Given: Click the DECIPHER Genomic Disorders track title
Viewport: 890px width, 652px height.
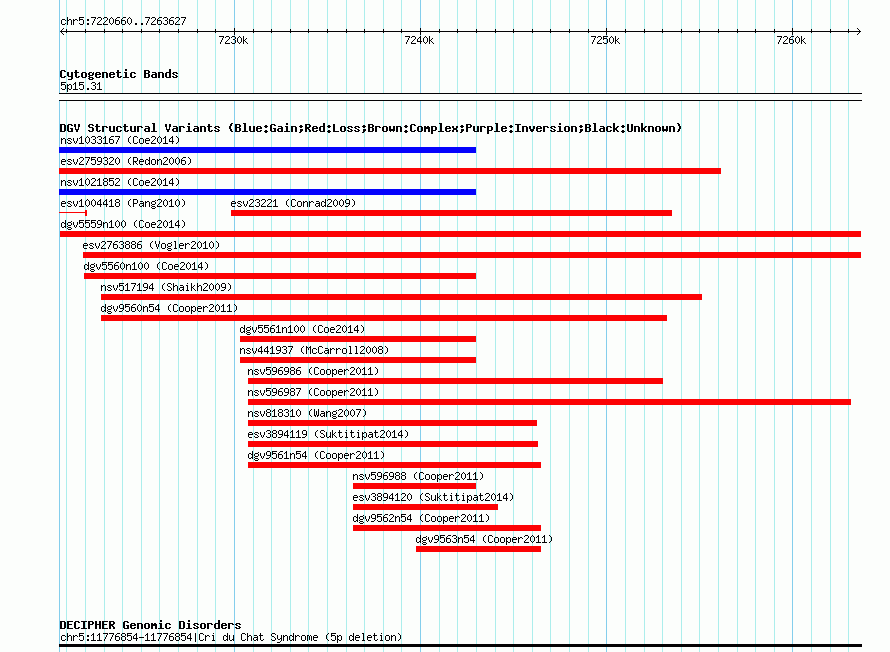Looking at the screenshot, I should pyautogui.click(x=150, y=625).
